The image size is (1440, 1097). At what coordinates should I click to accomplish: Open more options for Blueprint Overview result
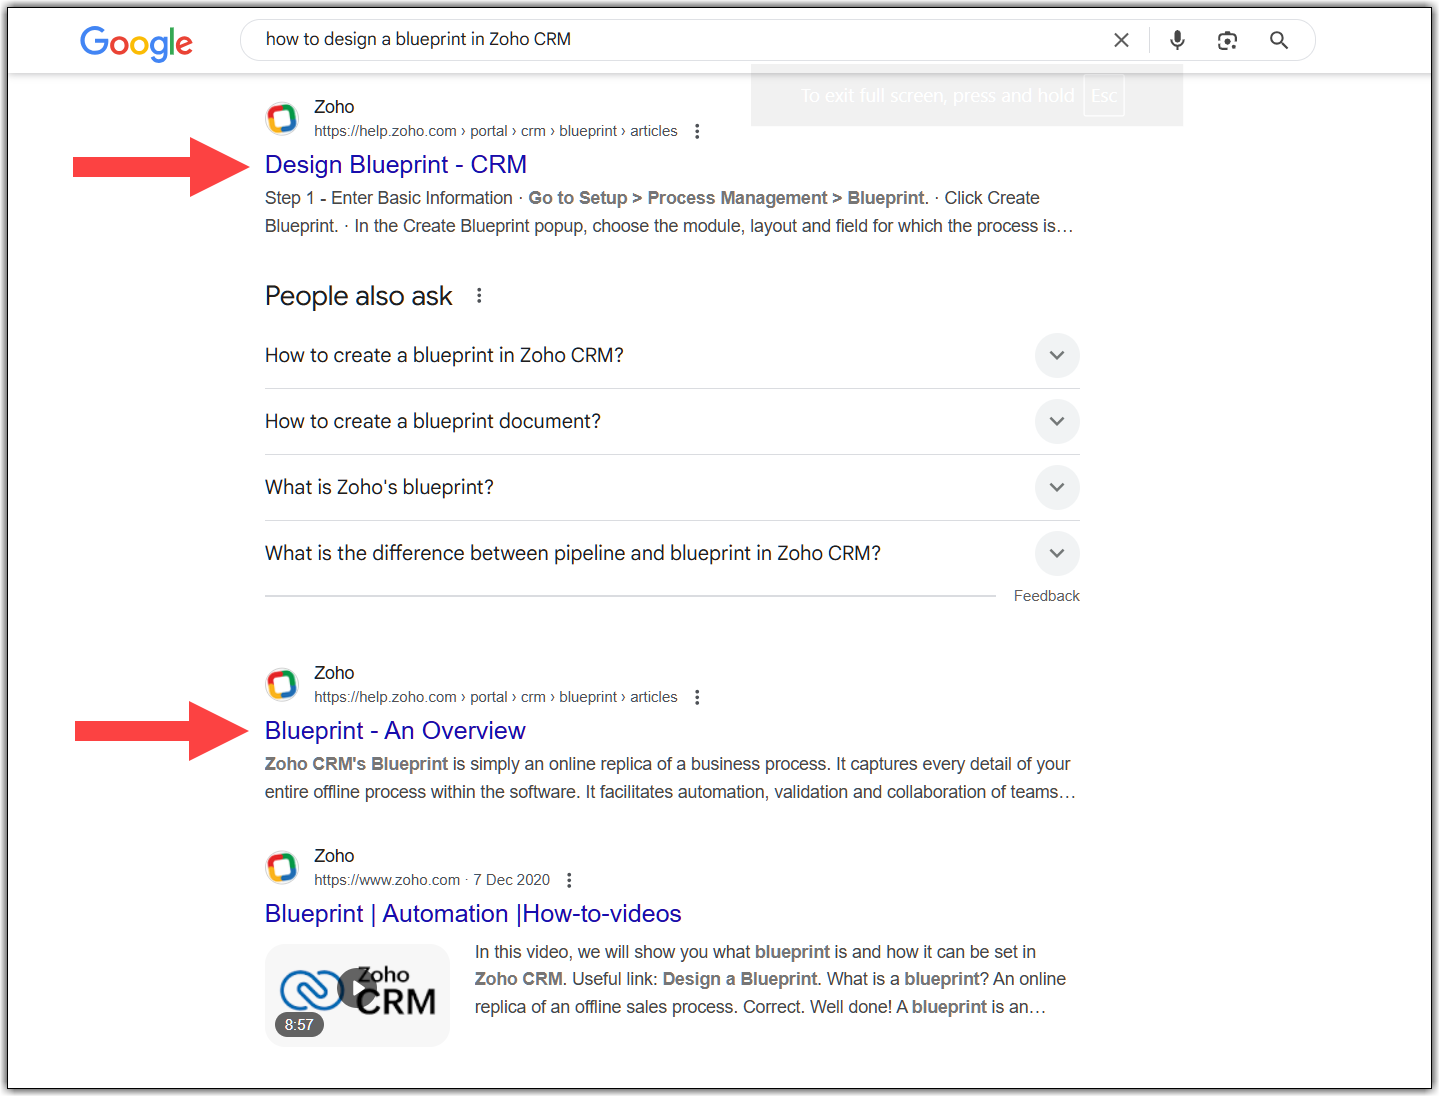coord(697,697)
